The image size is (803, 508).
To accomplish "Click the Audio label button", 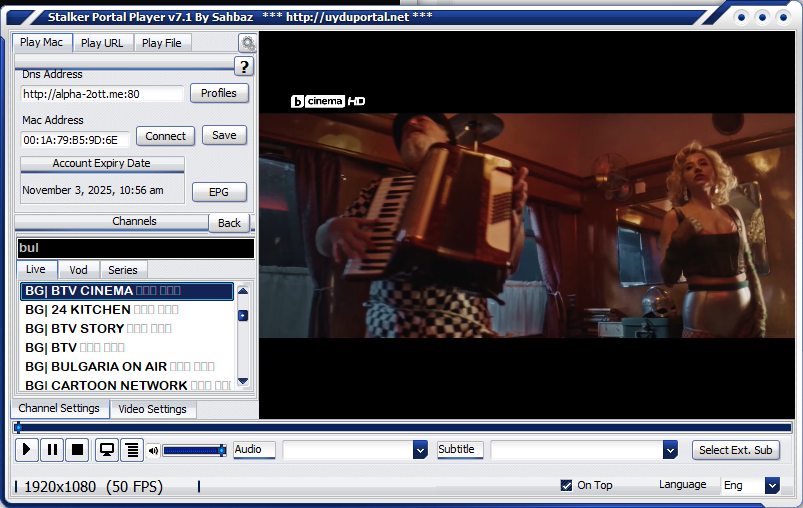I will 254,450.
